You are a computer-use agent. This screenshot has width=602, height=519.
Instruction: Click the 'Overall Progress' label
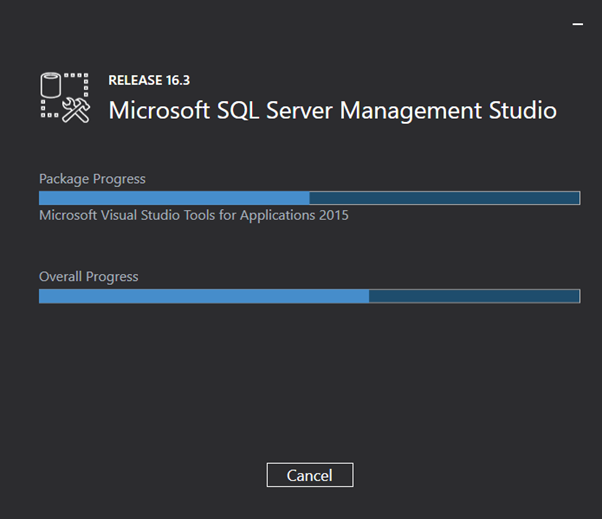pyautogui.click(x=89, y=277)
